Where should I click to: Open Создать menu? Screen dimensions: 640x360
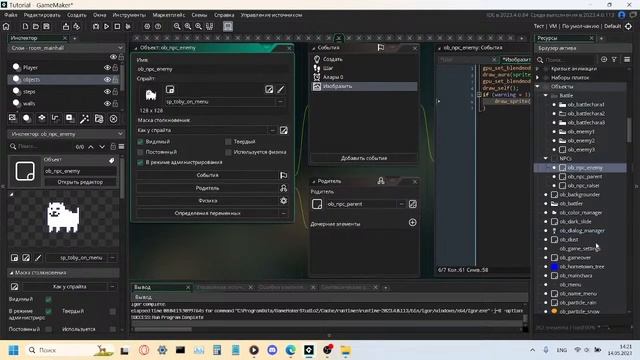coord(77,15)
